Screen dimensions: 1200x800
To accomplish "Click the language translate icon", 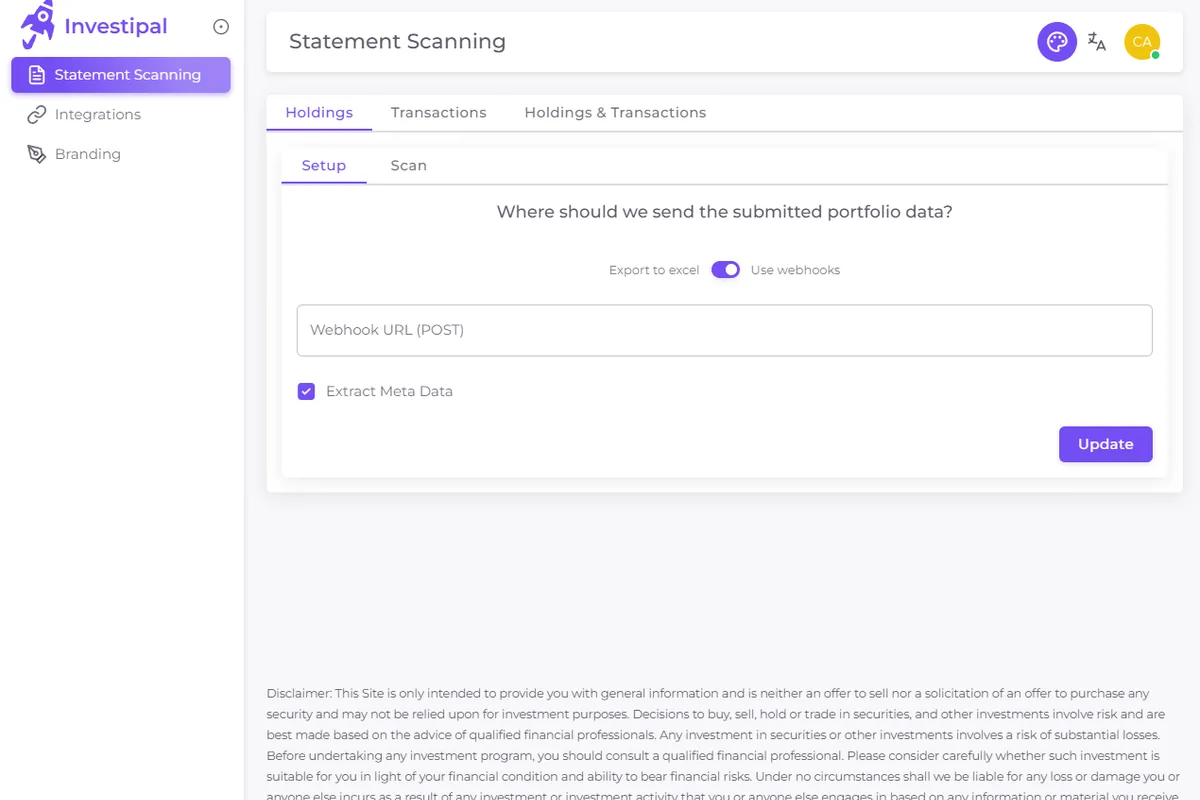I will click(1097, 42).
